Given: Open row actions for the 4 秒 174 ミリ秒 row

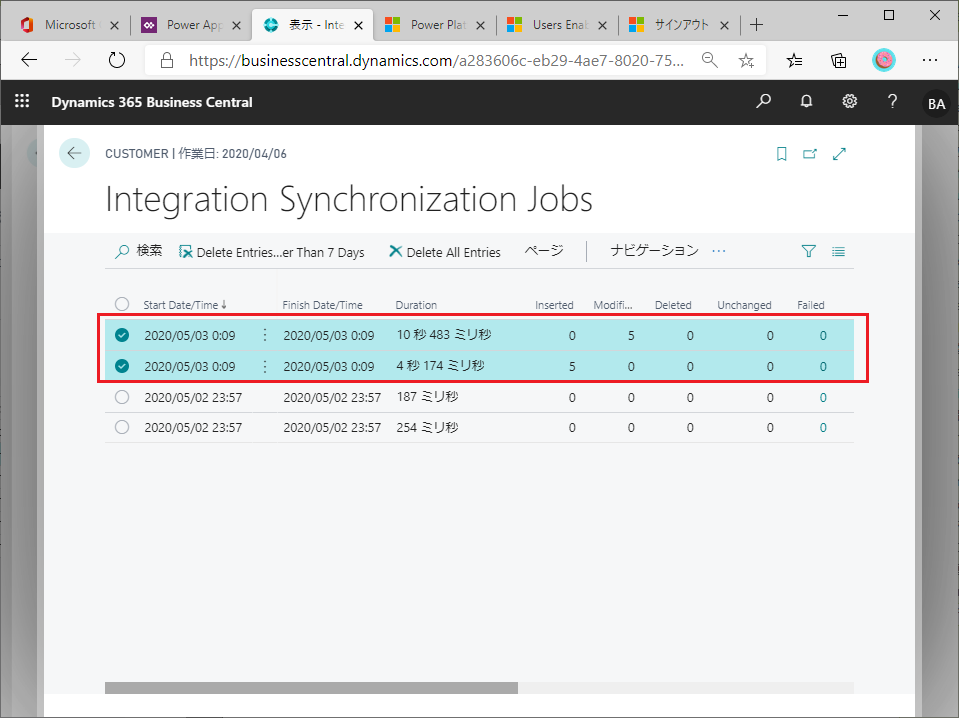Looking at the screenshot, I should coord(265,366).
